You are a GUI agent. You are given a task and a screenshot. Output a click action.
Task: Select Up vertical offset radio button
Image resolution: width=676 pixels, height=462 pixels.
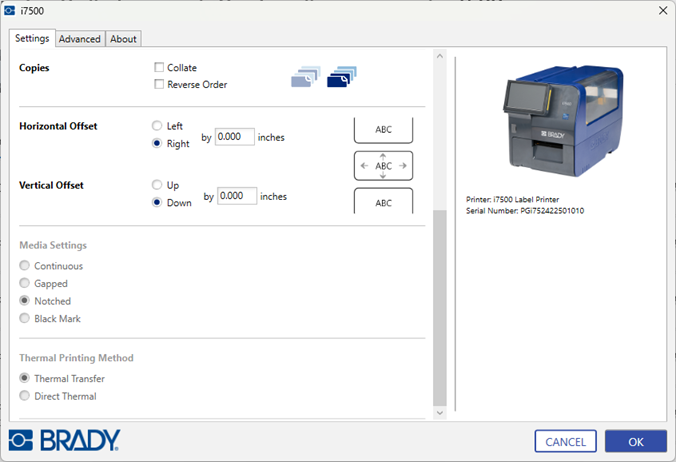157,184
